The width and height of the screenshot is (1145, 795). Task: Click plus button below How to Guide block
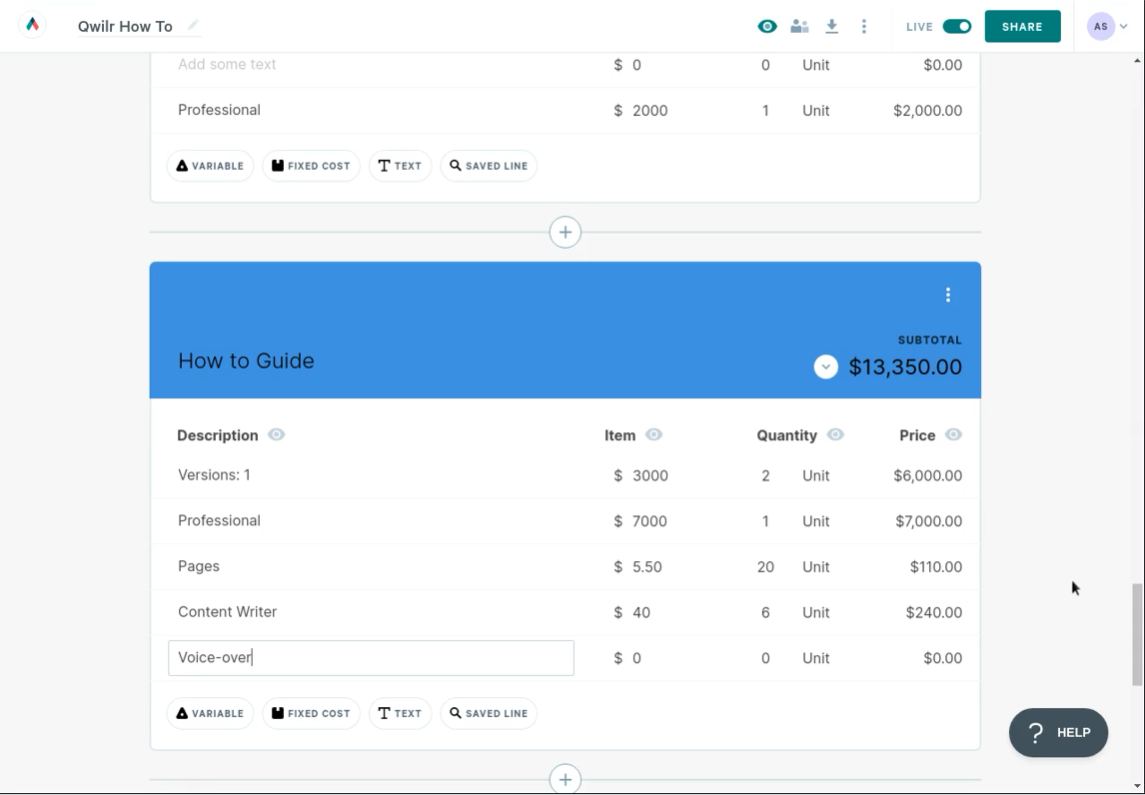pos(565,779)
